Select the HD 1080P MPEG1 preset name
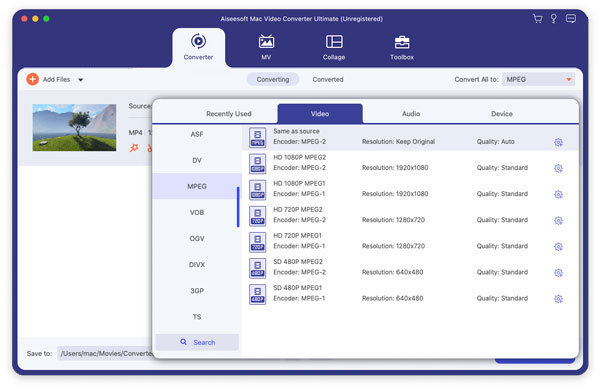The image size is (600, 389). pos(299,183)
